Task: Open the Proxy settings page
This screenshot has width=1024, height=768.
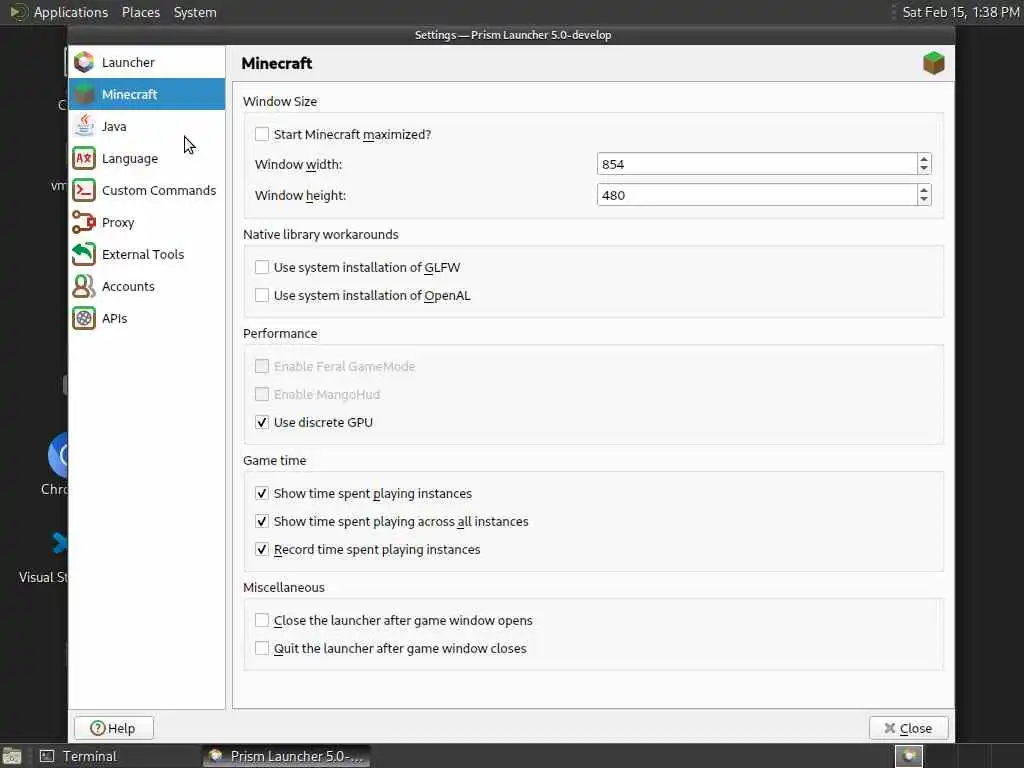Action: pyautogui.click(x=147, y=222)
